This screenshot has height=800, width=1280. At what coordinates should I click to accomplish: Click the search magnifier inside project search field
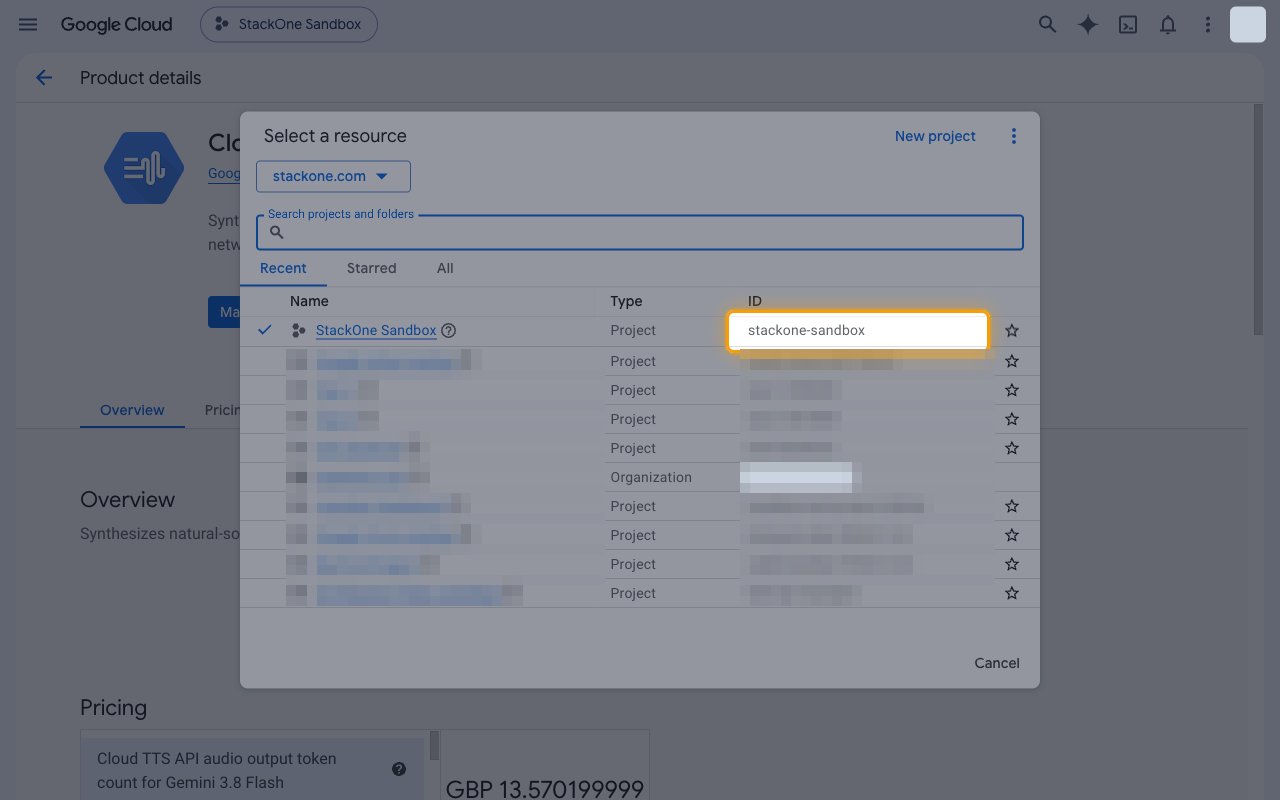tap(277, 232)
